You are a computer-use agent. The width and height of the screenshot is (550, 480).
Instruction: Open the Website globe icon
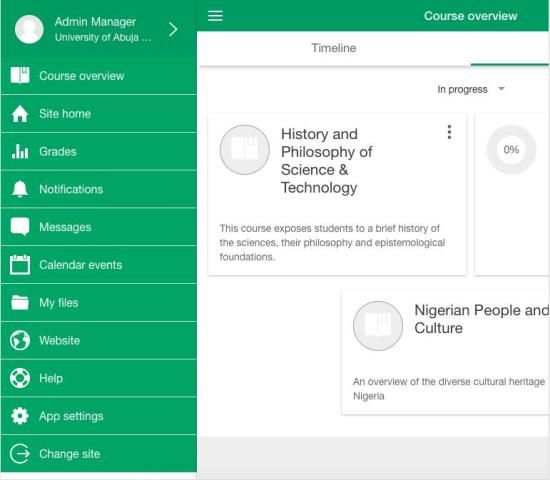[20, 340]
